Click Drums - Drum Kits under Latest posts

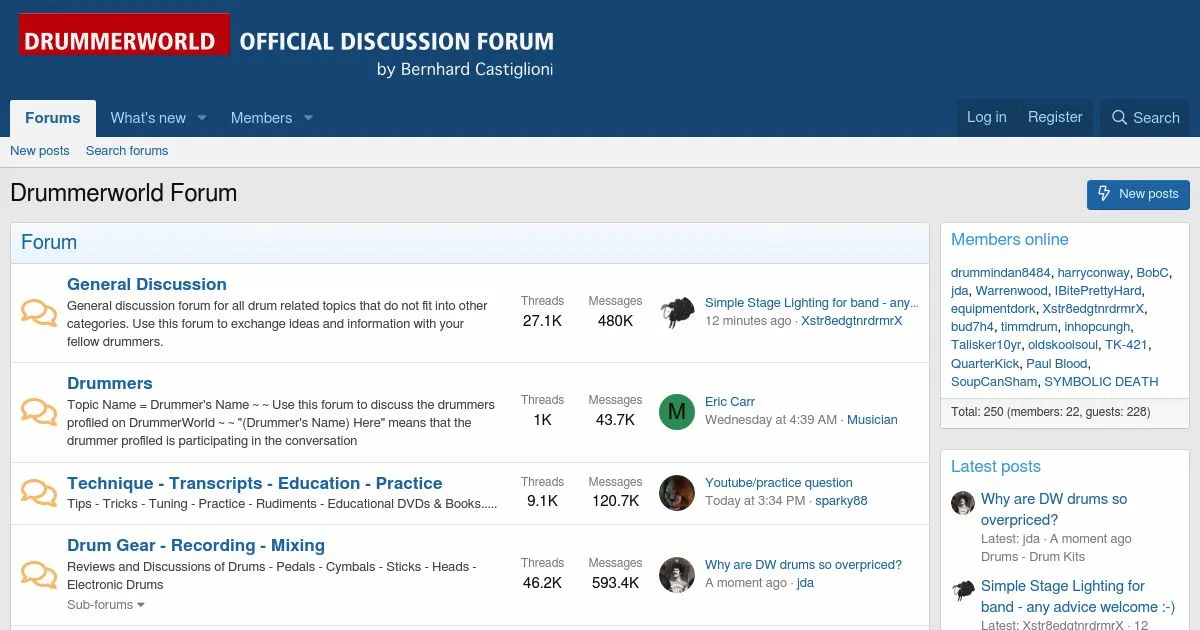[x=1033, y=557]
